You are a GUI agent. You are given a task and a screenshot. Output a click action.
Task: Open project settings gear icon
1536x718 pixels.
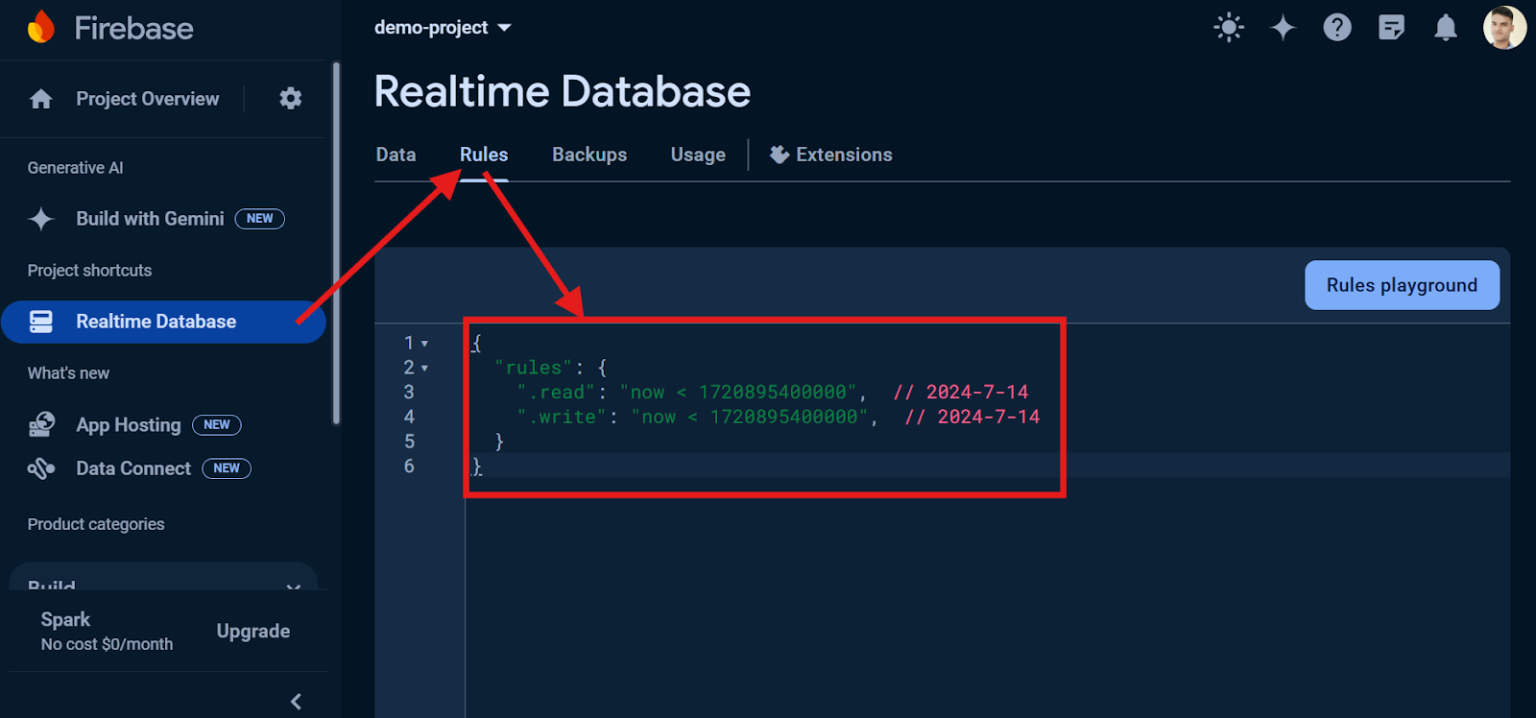pyautogui.click(x=289, y=98)
